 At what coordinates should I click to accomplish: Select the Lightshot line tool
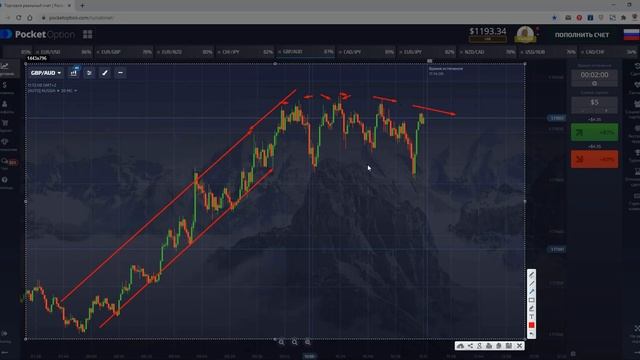coord(531,283)
